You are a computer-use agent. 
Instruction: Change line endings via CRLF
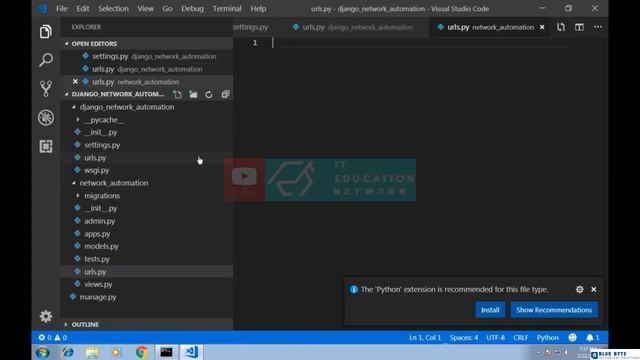click(520, 338)
